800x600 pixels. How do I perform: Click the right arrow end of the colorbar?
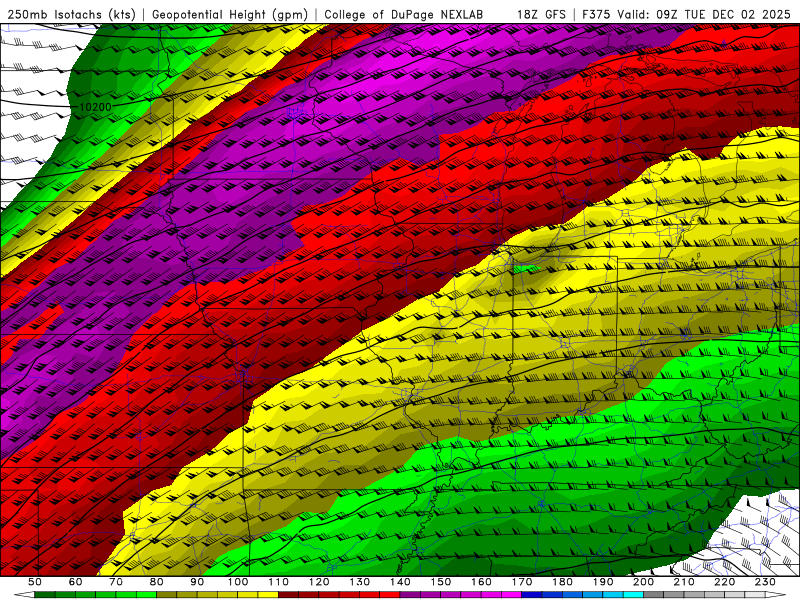776,594
